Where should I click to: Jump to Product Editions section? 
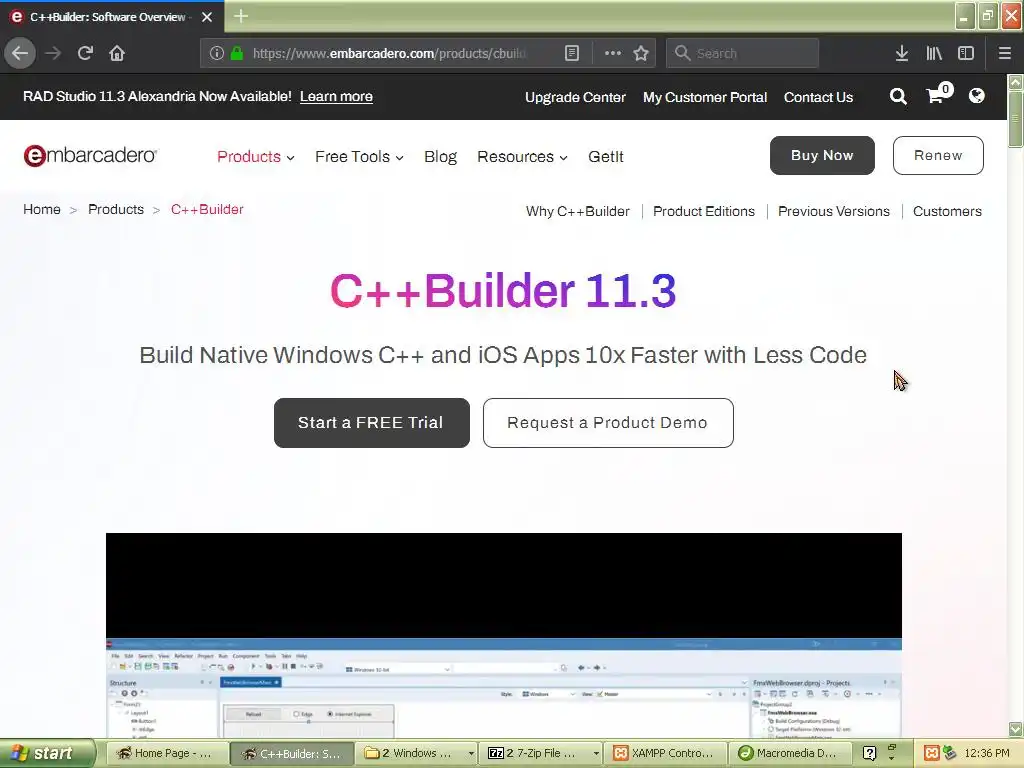click(704, 212)
